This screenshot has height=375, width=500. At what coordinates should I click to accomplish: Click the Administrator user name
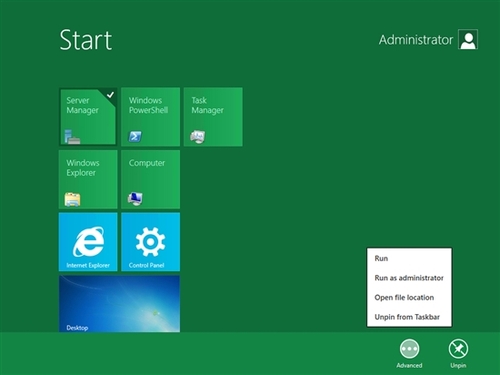pyautogui.click(x=416, y=40)
